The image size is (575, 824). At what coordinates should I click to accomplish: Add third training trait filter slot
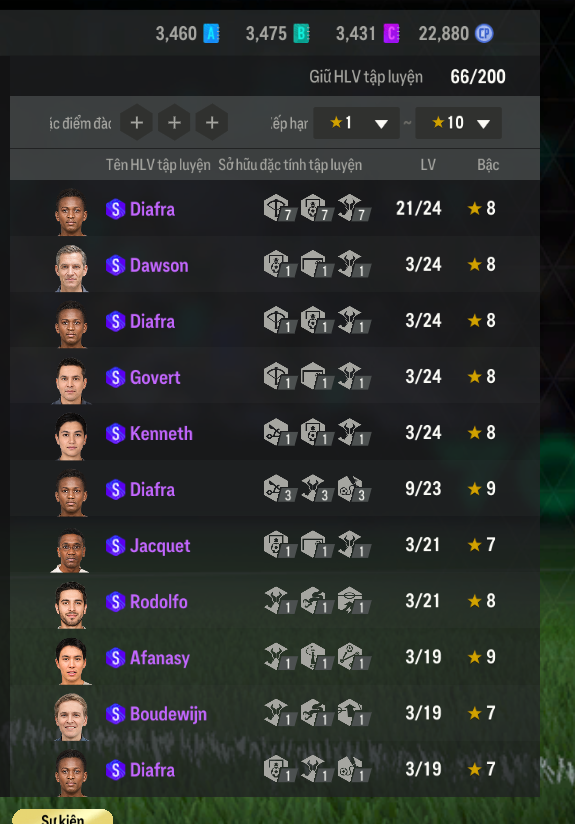tap(212, 123)
